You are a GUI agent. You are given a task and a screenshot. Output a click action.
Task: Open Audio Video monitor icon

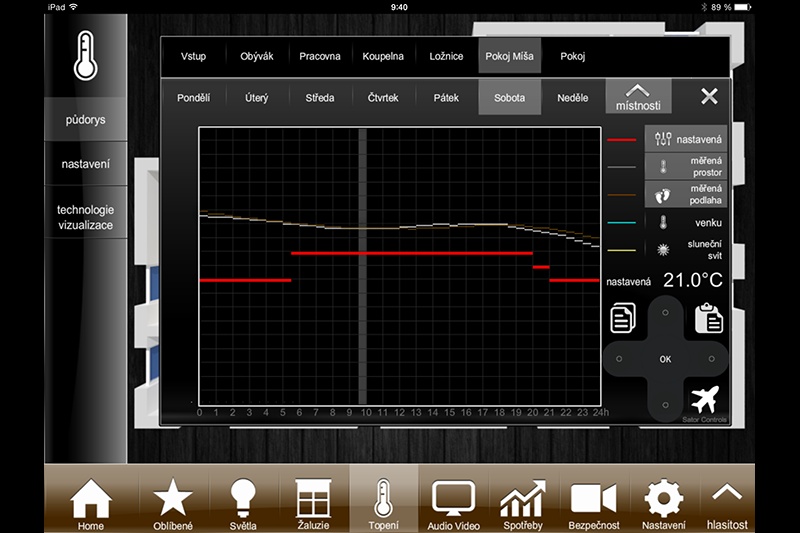tap(454, 504)
